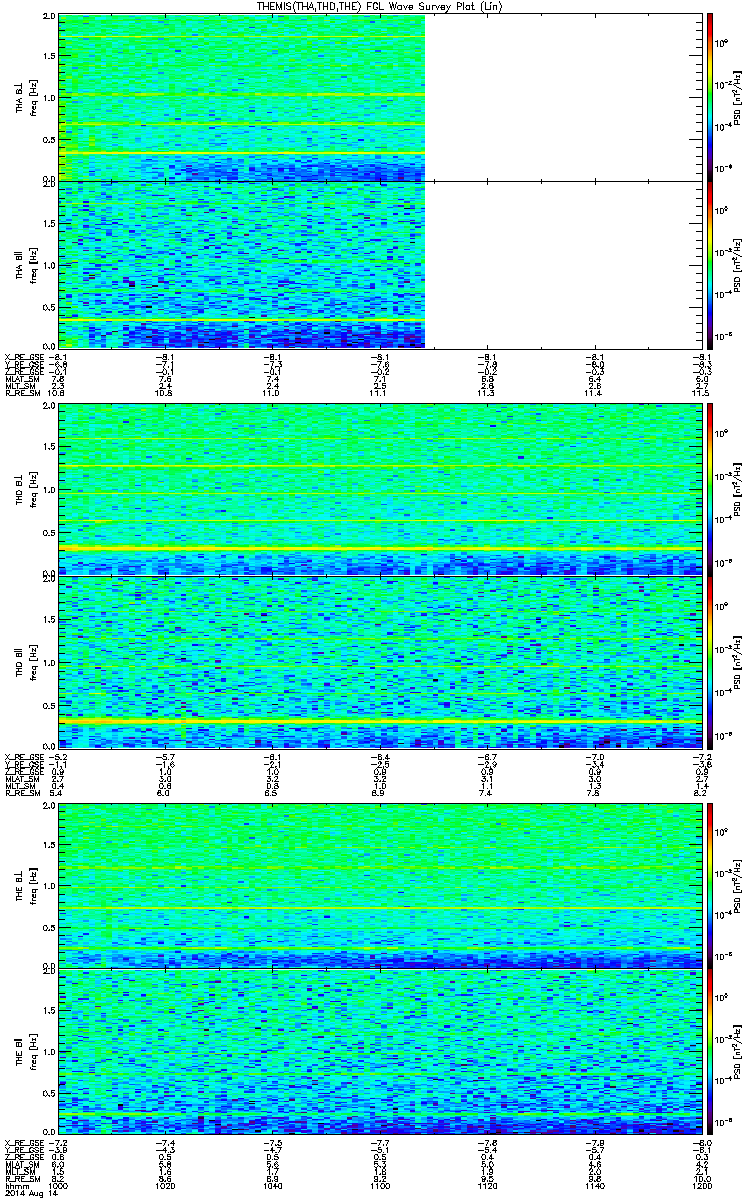The image size is (750, 1200).
Task: Pick the THE perpendicular B spectrogram panel
Action: click(x=379, y=883)
